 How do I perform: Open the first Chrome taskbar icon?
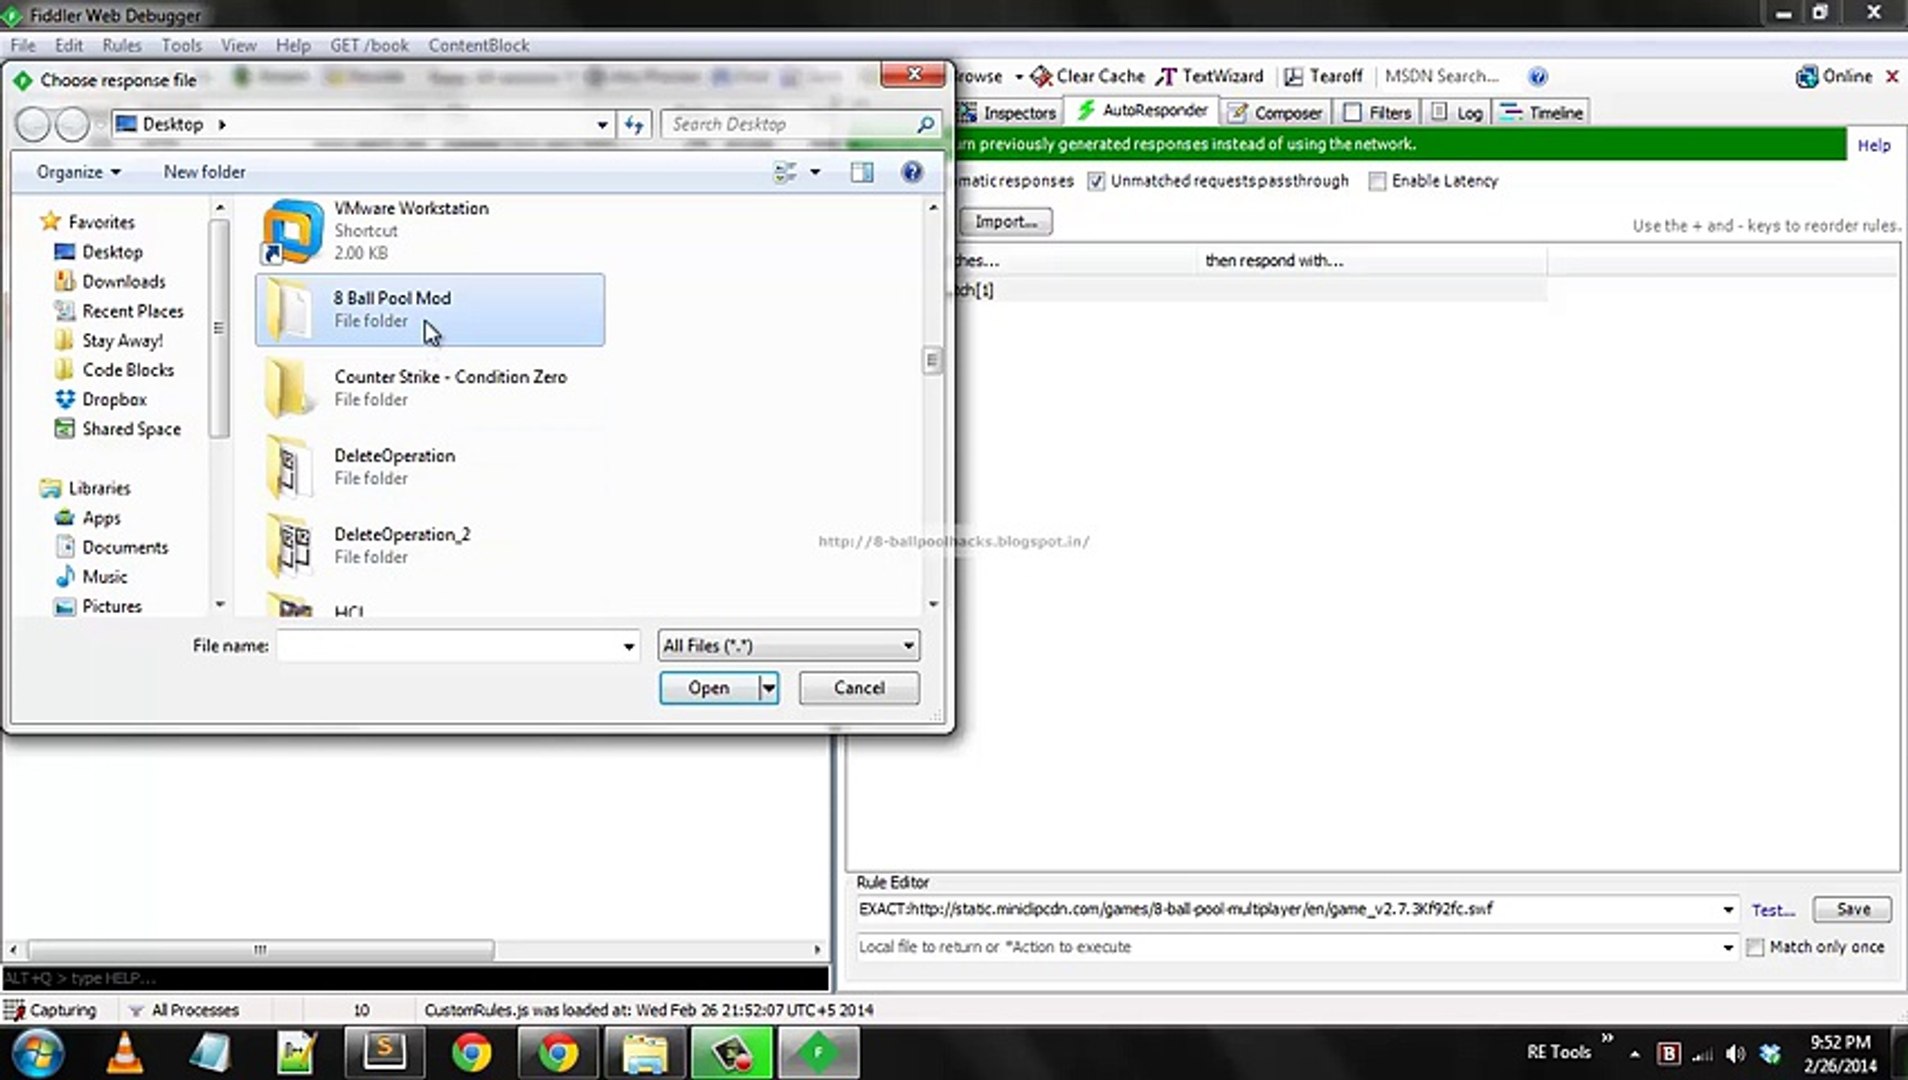(x=471, y=1053)
